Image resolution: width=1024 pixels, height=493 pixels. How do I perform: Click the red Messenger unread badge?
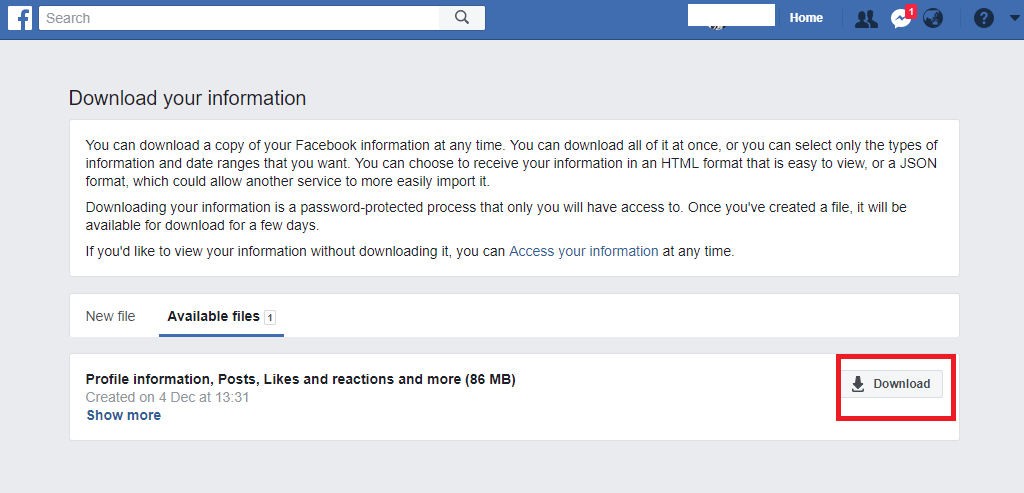point(911,11)
